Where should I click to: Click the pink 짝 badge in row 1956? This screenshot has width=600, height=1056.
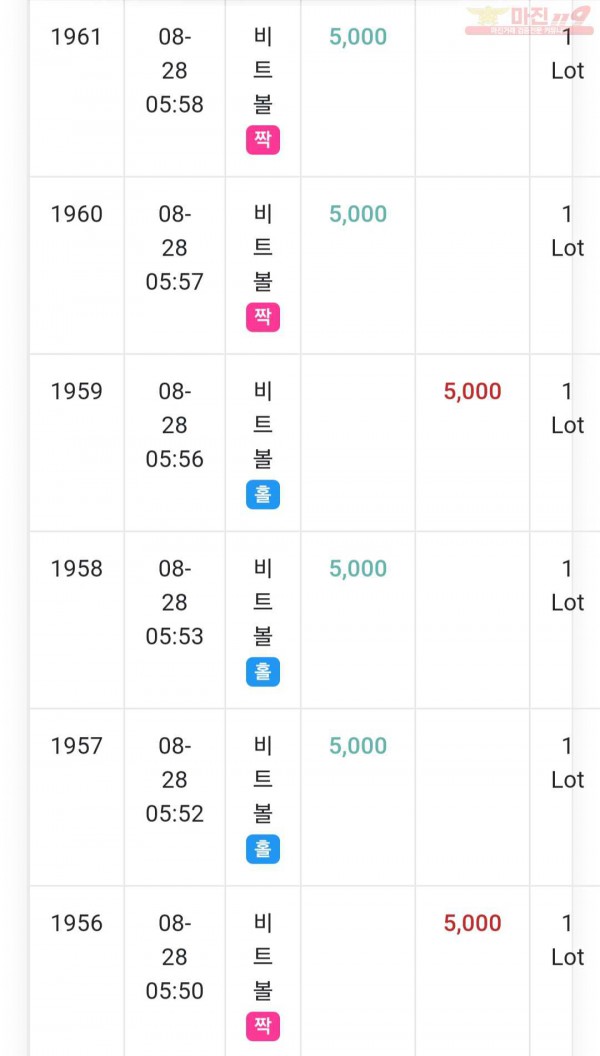click(263, 1026)
